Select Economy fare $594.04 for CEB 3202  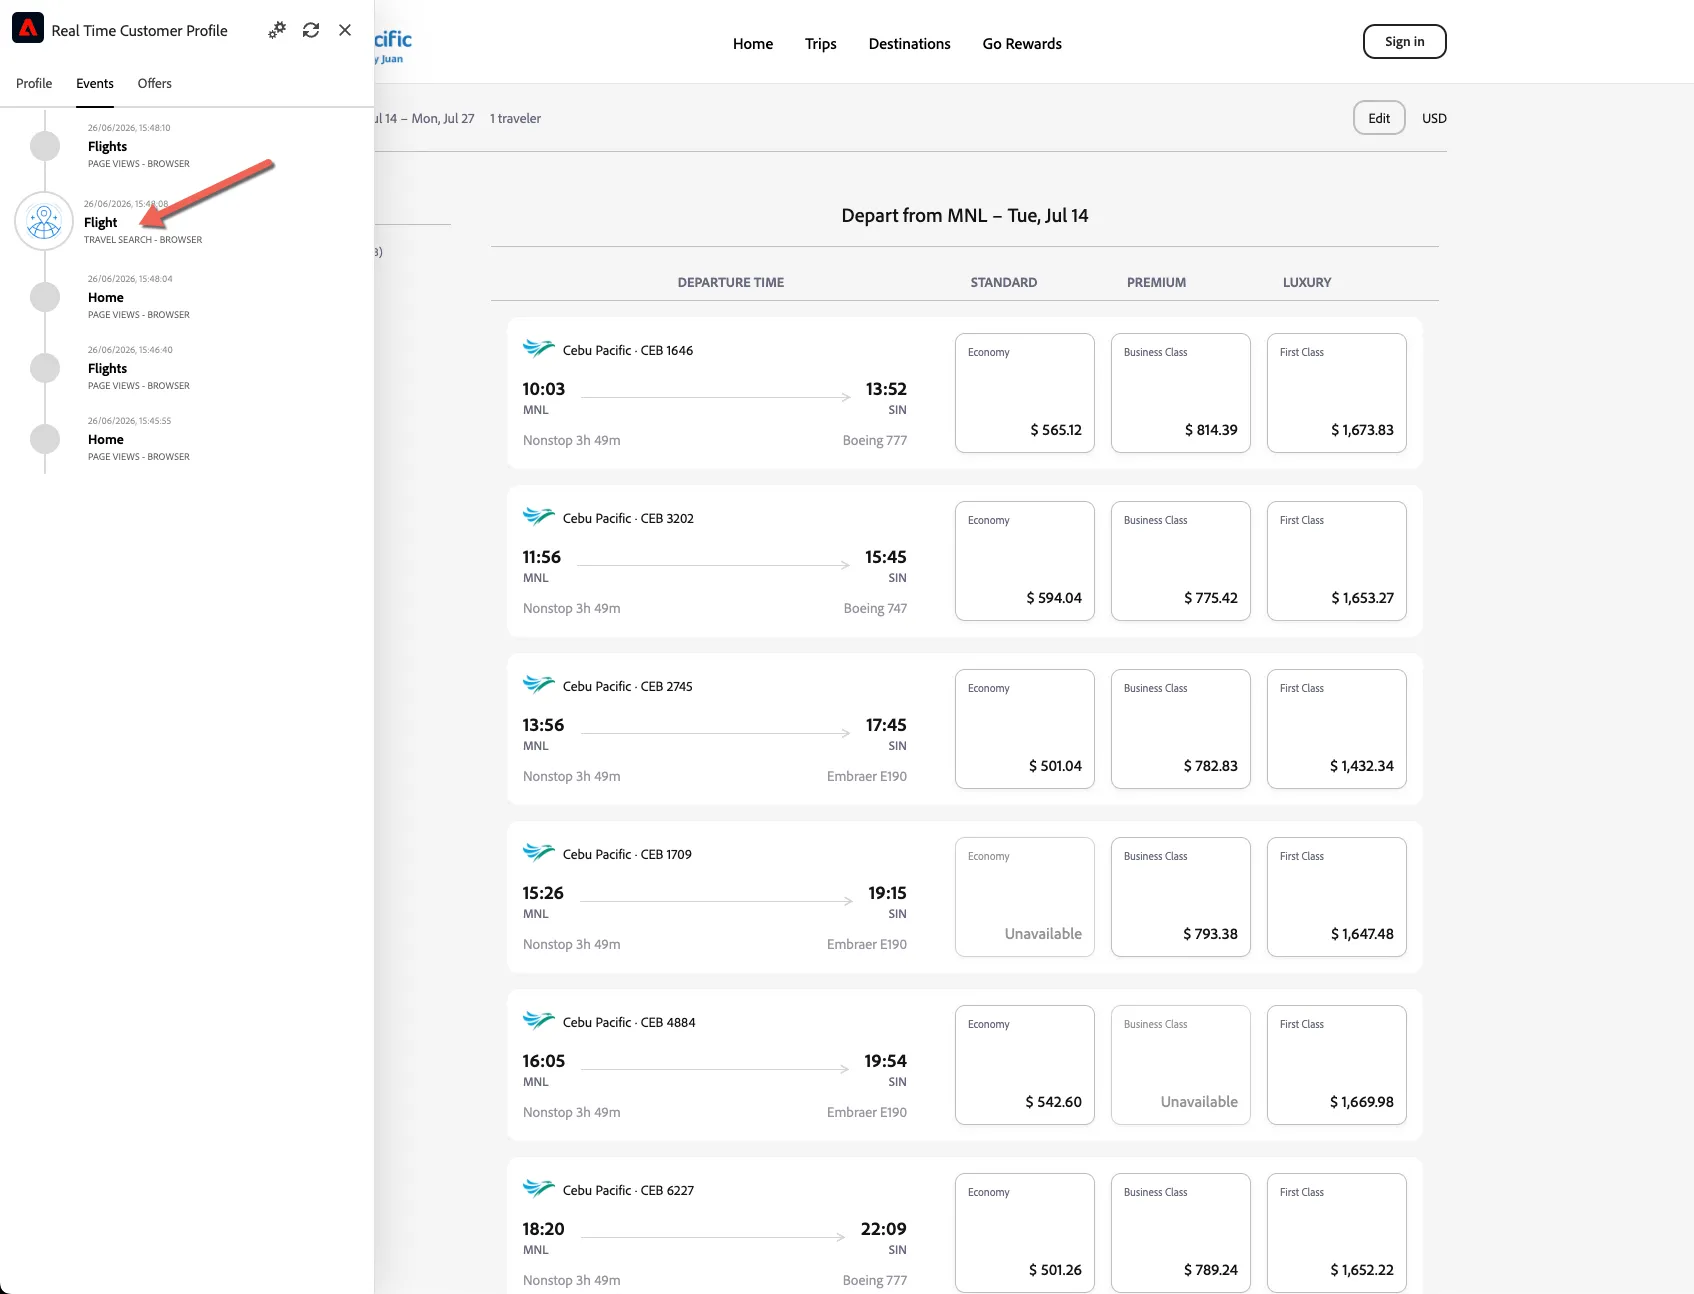tap(1025, 561)
